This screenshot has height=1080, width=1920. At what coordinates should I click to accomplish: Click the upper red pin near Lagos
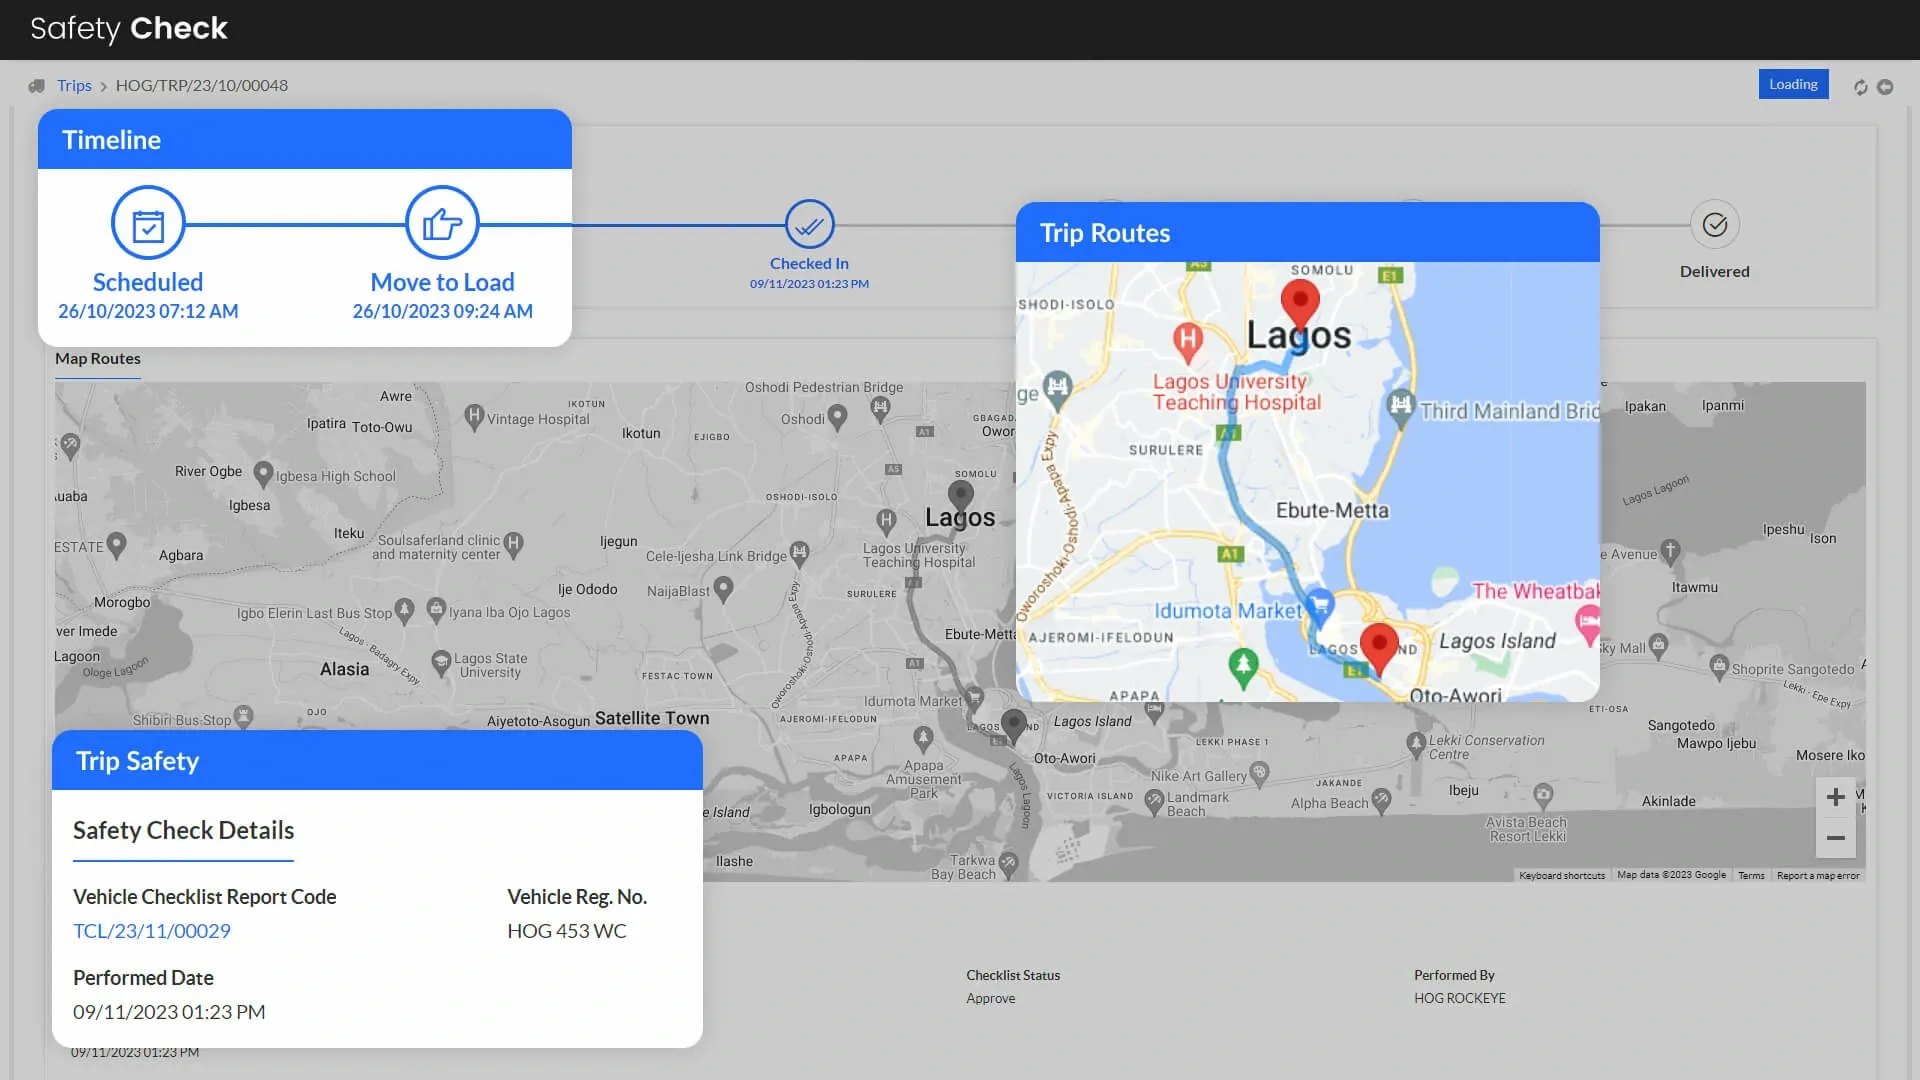(x=1300, y=300)
